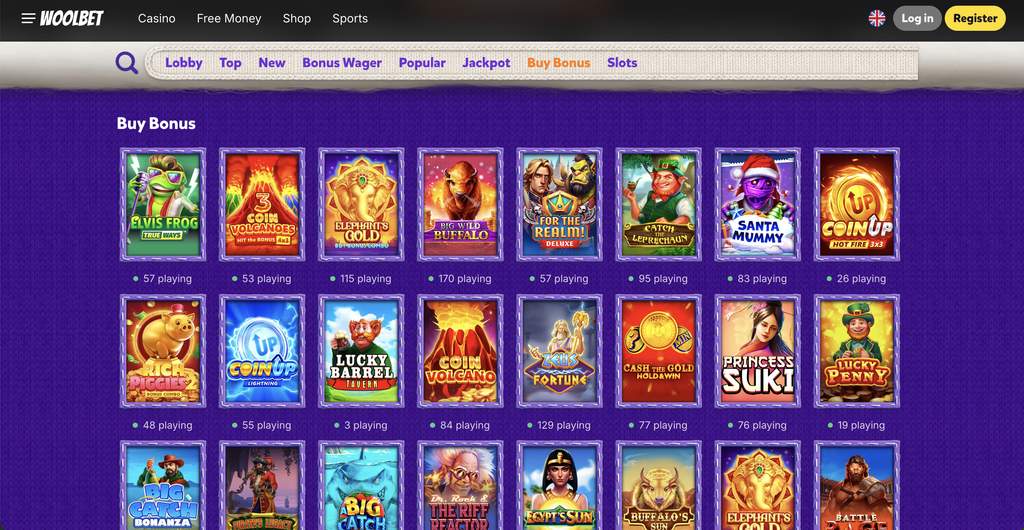The width and height of the screenshot is (1024, 530).
Task: Launch Cash the Gold Hold&Win game
Action: [659, 351]
